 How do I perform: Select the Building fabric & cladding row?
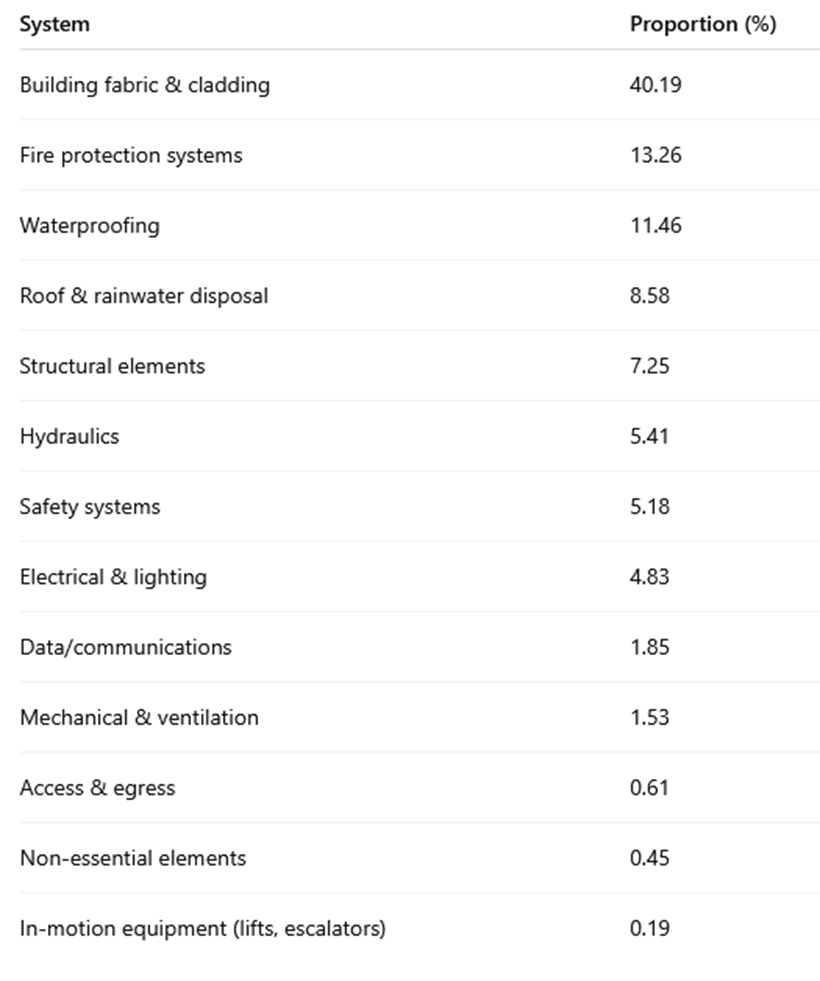coord(420,84)
